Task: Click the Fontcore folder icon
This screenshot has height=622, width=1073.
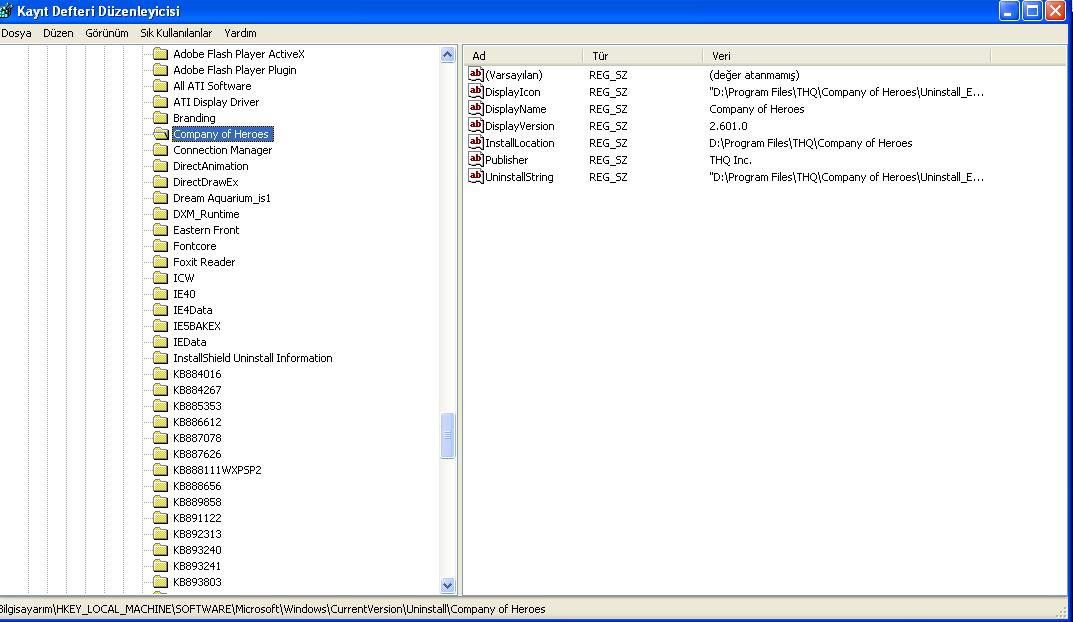Action: click(x=161, y=246)
